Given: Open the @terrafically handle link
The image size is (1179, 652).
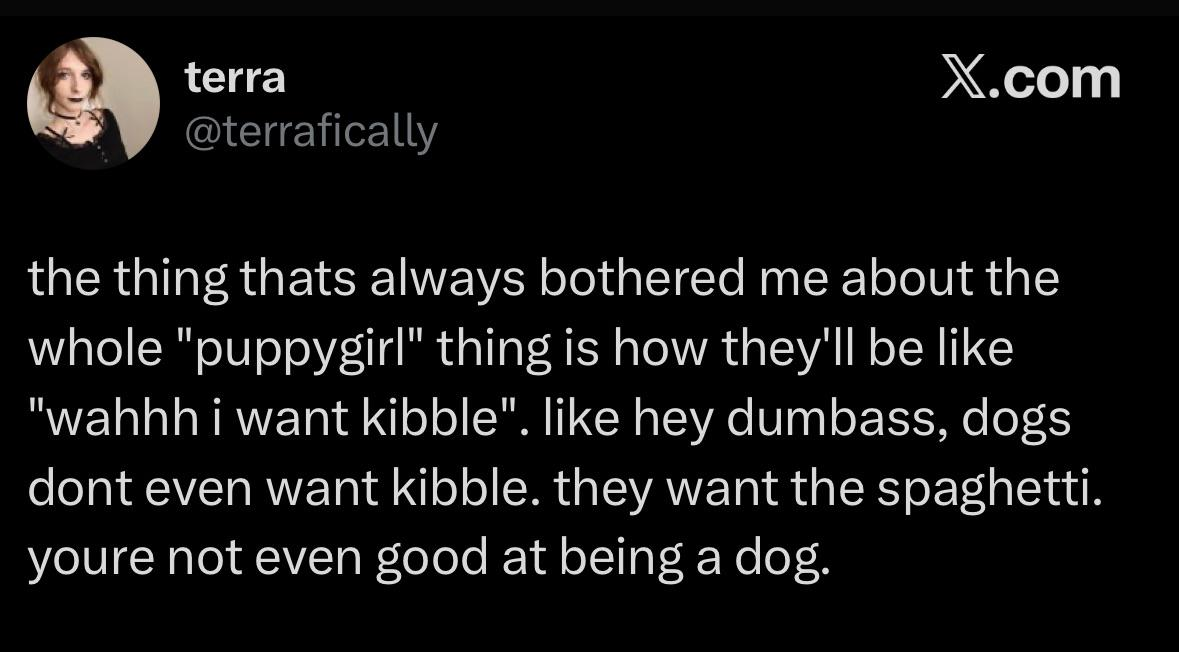Looking at the screenshot, I should [311, 130].
